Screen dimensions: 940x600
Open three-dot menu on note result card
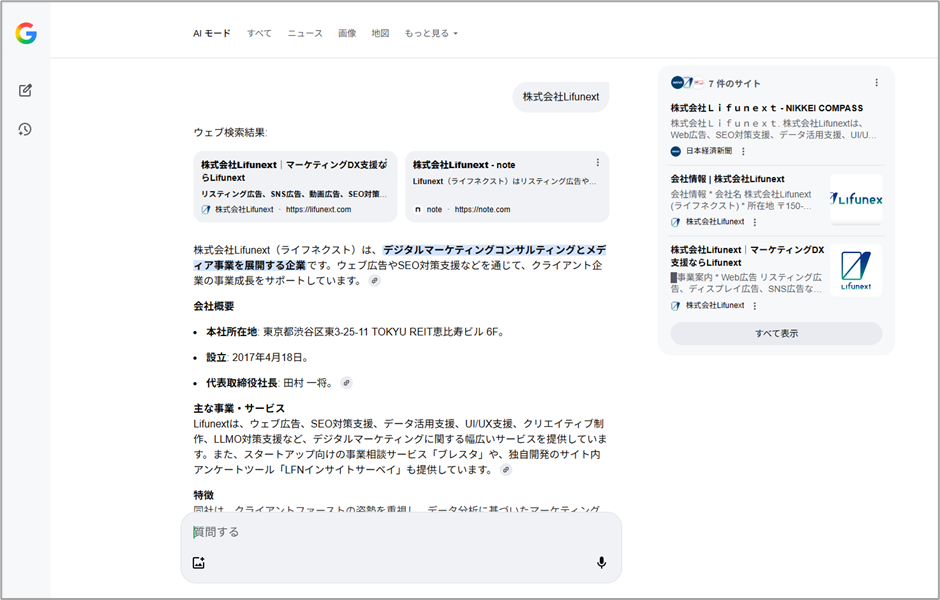click(x=598, y=163)
